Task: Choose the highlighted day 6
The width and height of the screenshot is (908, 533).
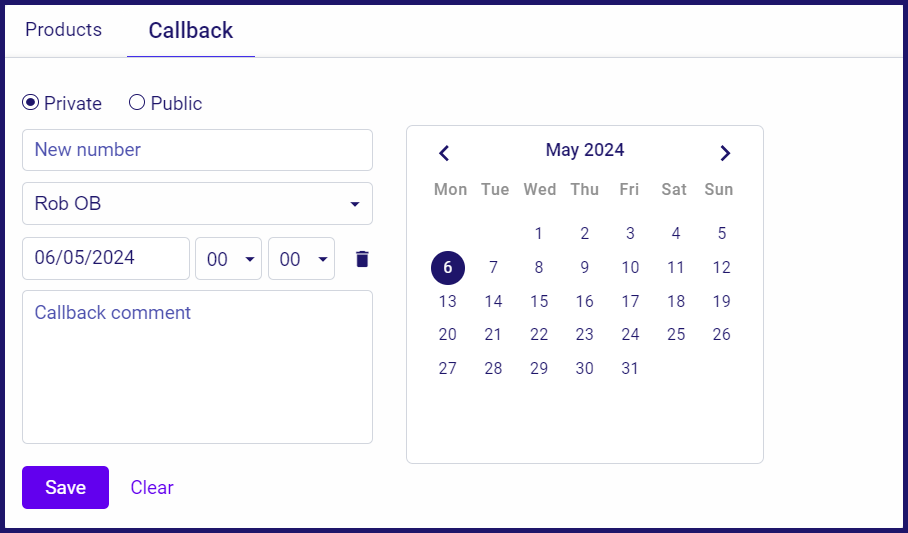Action: point(448,268)
